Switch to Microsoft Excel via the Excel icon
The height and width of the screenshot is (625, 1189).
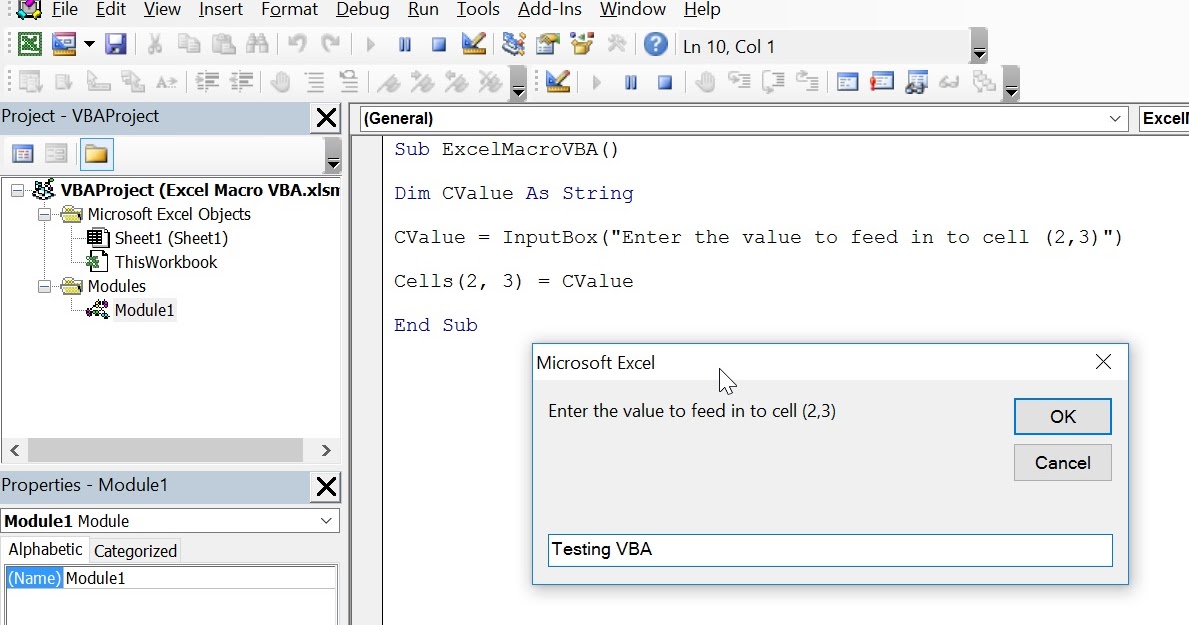click(x=30, y=44)
